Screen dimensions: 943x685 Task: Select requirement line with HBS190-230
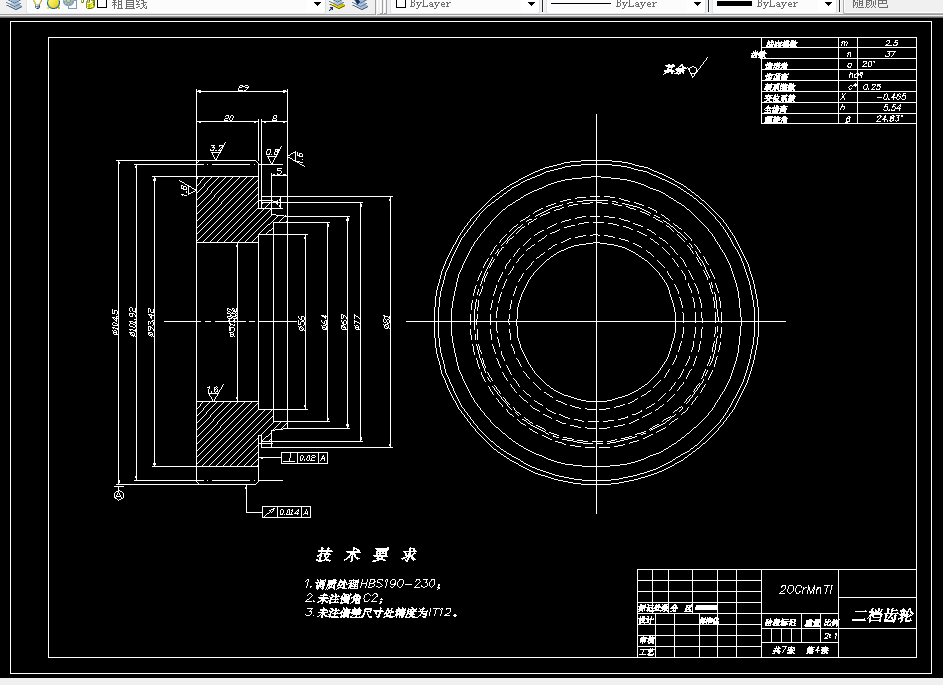pyautogui.click(x=373, y=583)
